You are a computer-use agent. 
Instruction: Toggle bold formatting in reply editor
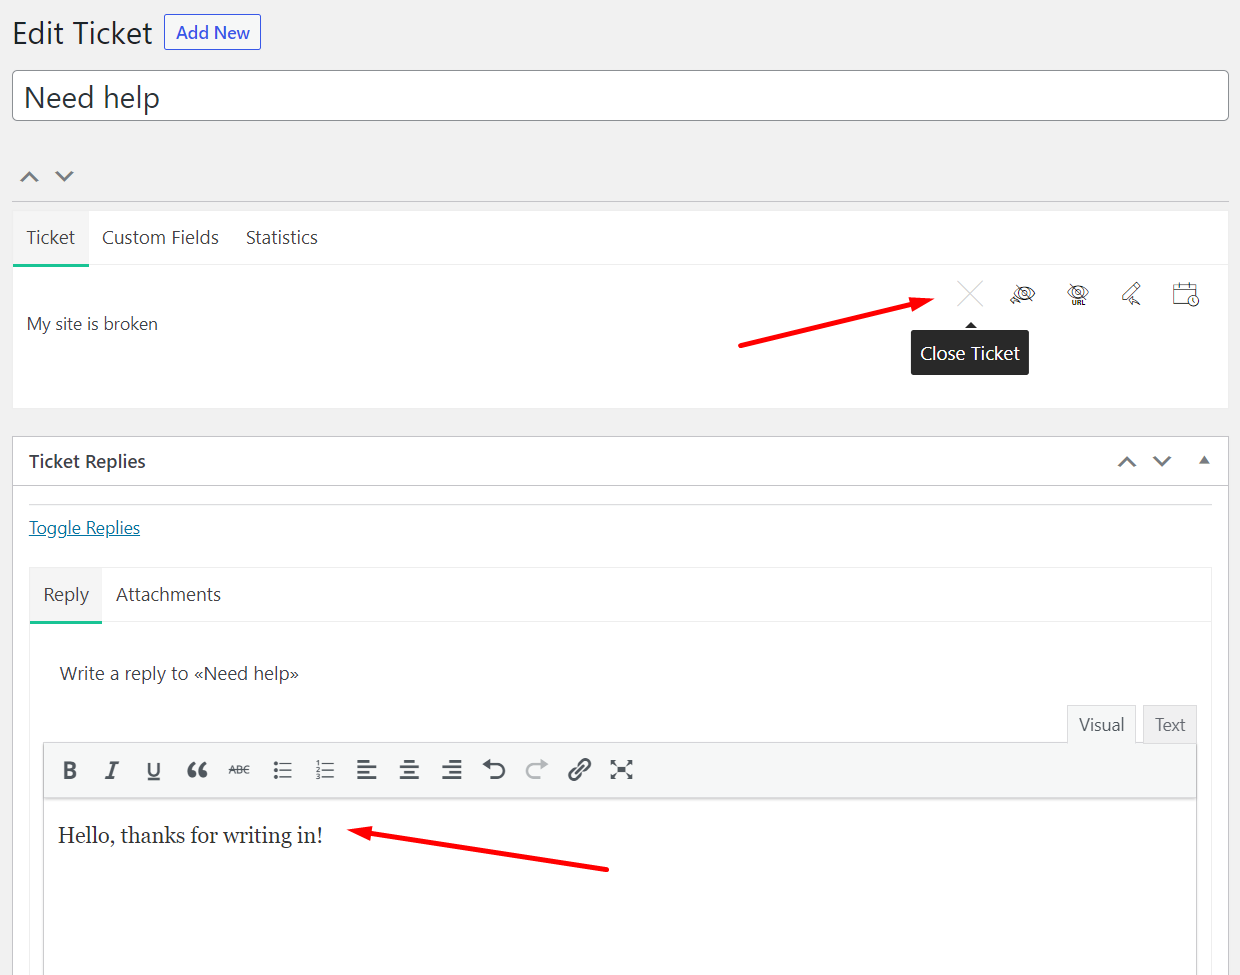(x=70, y=769)
